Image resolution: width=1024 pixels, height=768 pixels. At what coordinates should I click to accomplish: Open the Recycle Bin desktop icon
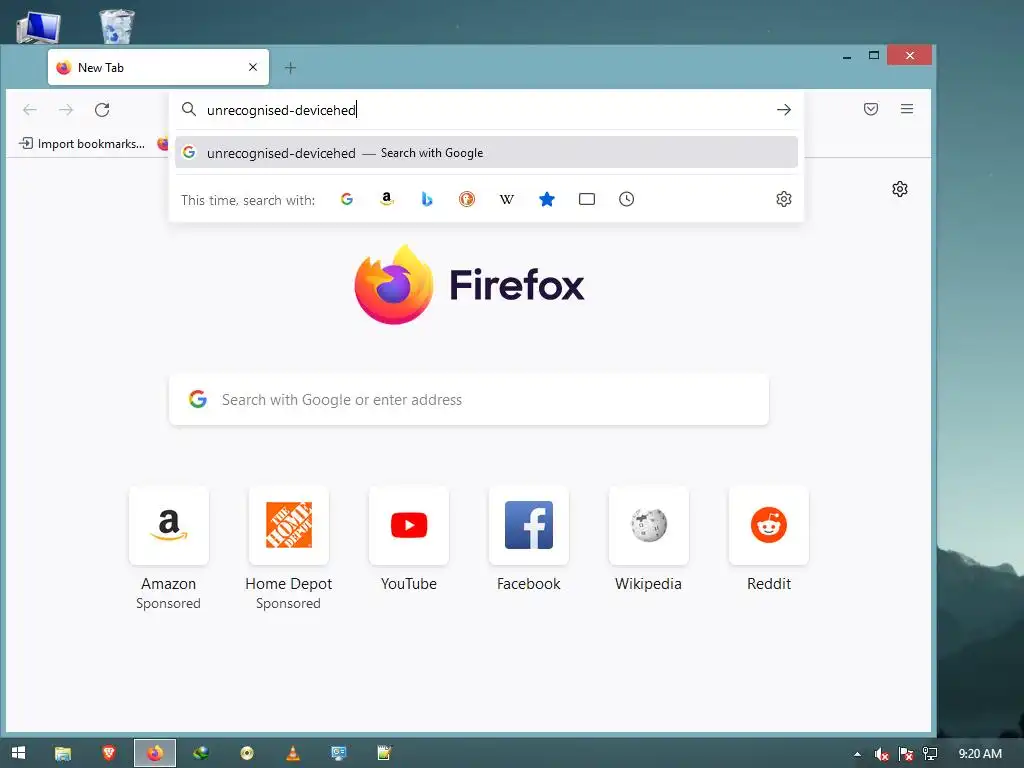click(117, 26)
